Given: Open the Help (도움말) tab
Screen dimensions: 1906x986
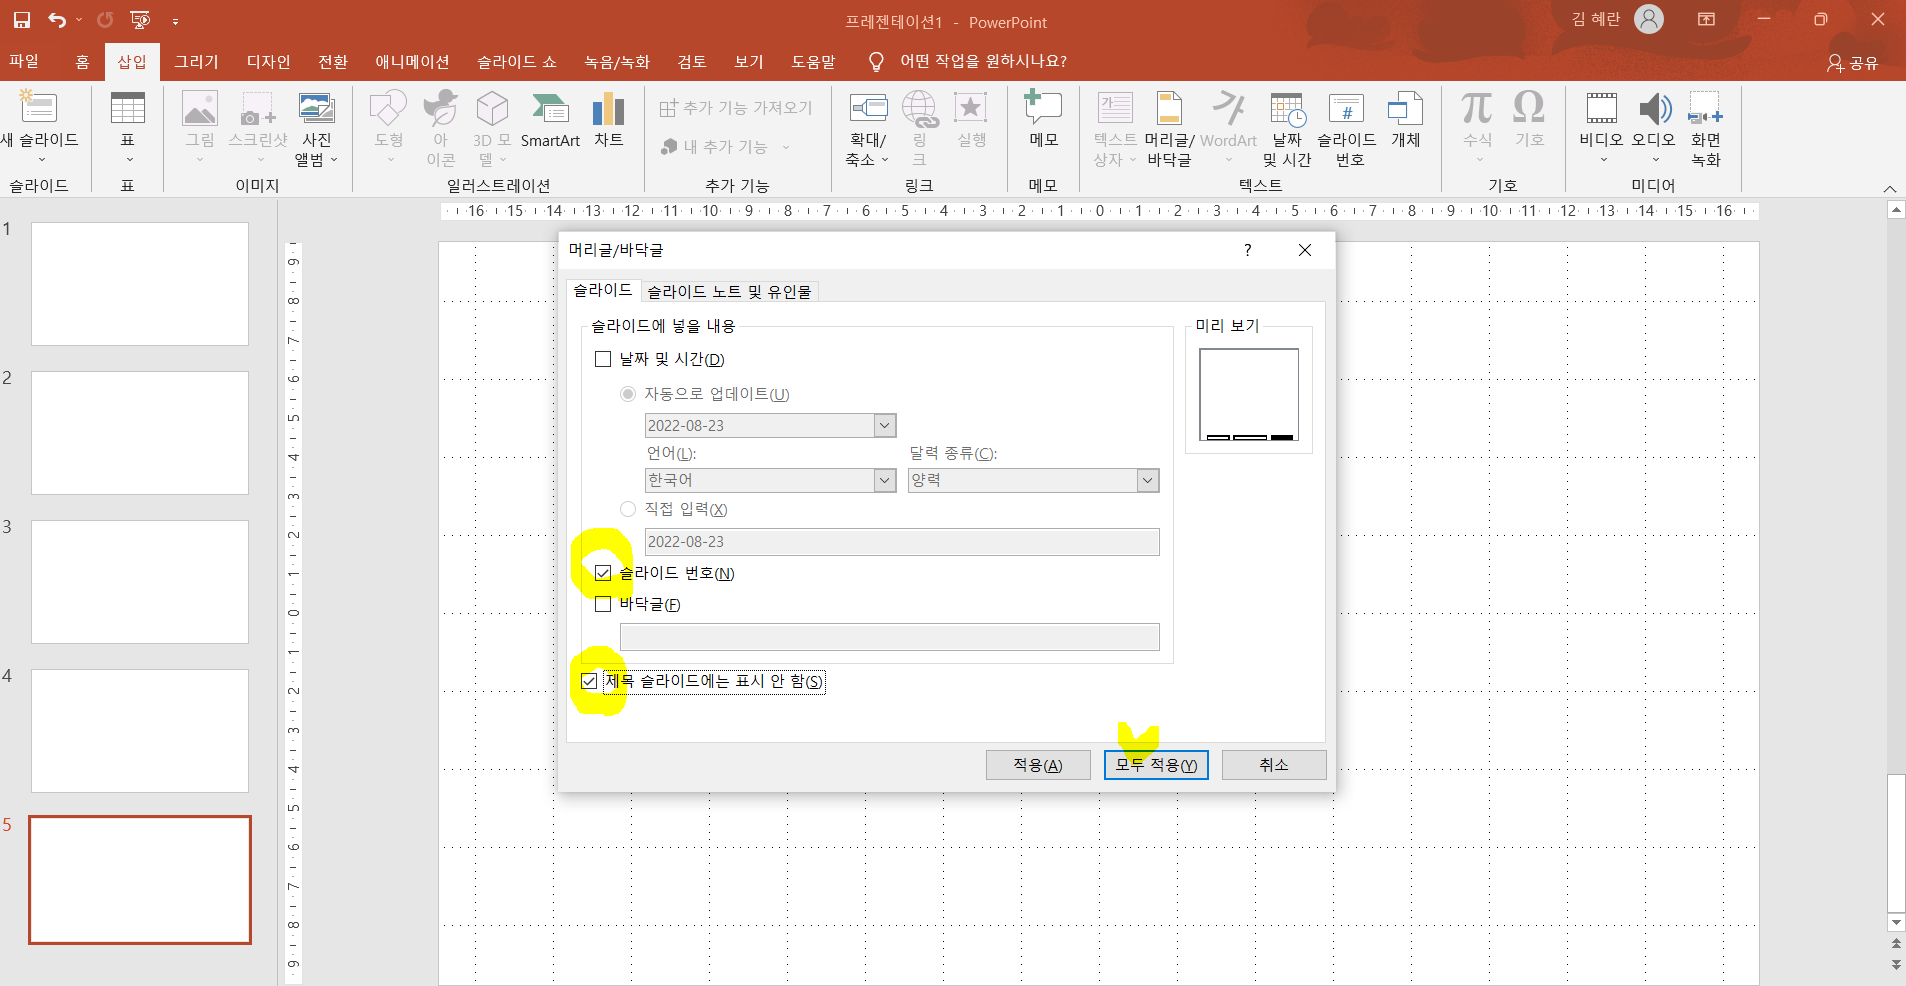Looking at the screenshot, I should click(813, 61).
